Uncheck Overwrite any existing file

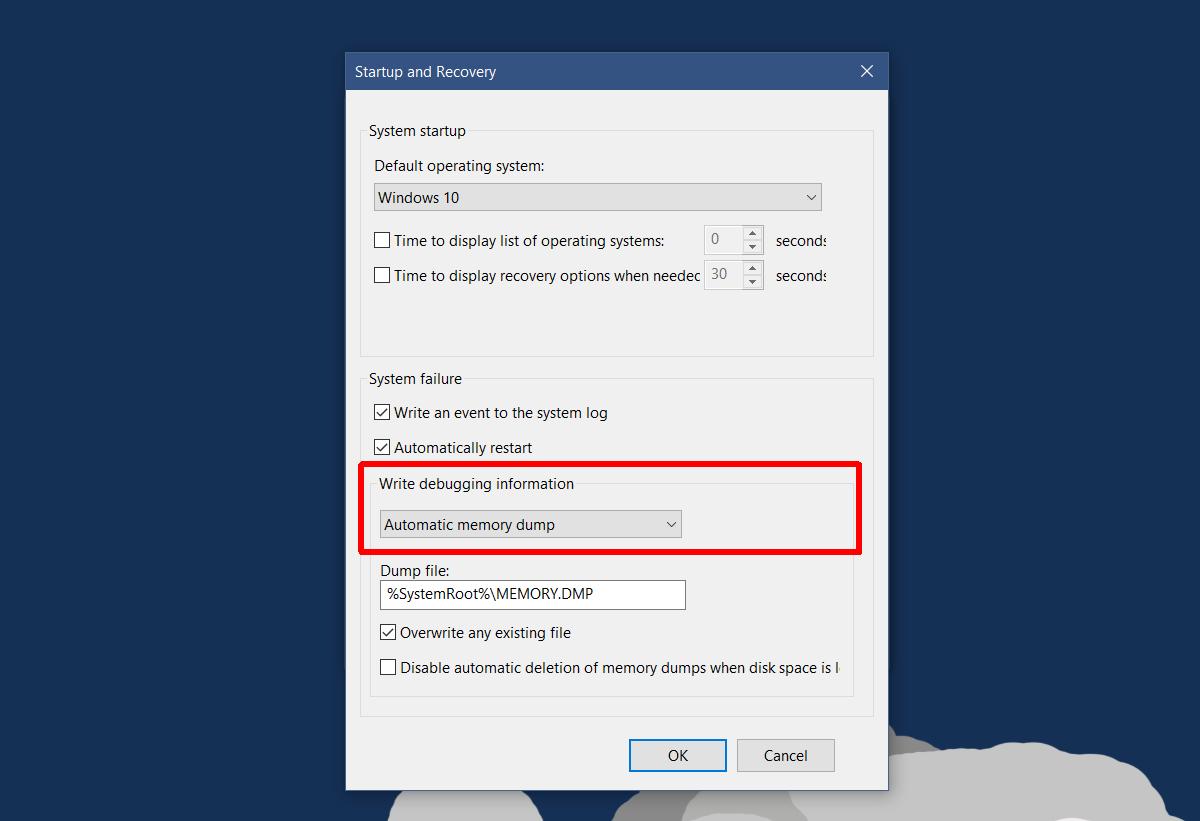click(x=388, y=632)
